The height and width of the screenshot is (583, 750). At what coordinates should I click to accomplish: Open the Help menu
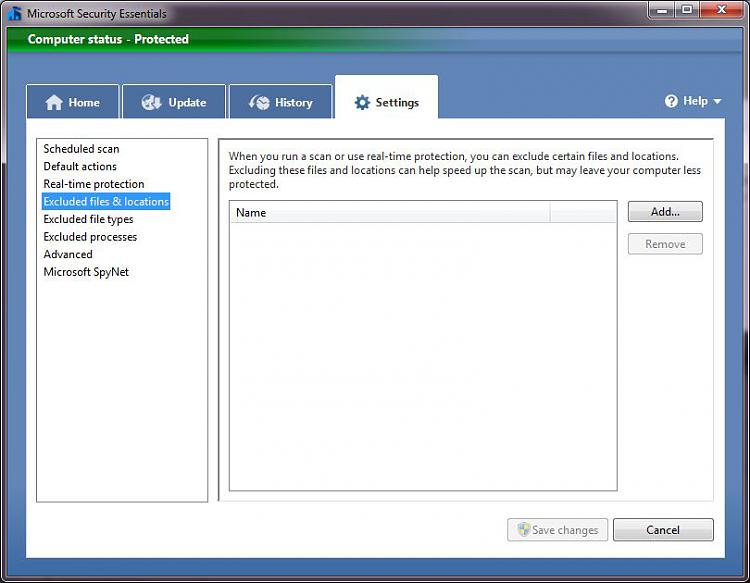693,101
